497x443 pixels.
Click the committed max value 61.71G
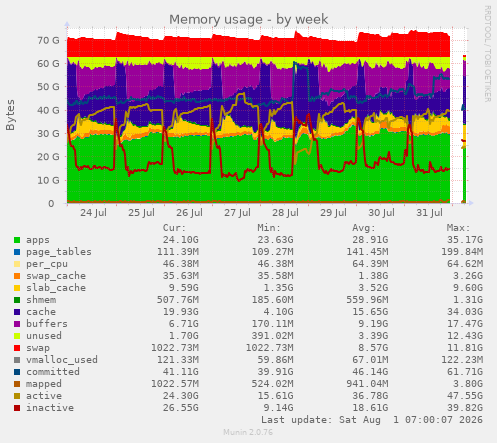tap(465, 372)
